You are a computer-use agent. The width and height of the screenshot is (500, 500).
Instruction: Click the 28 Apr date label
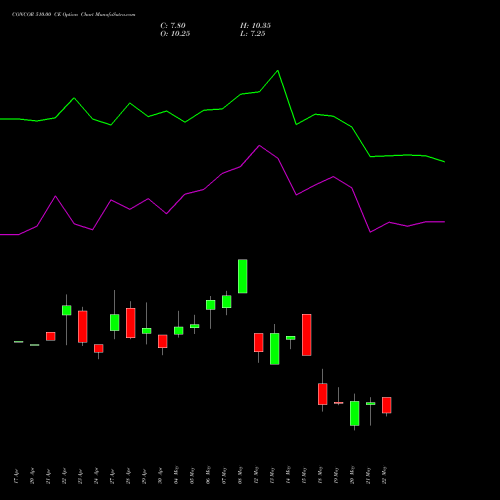[128, 476]
